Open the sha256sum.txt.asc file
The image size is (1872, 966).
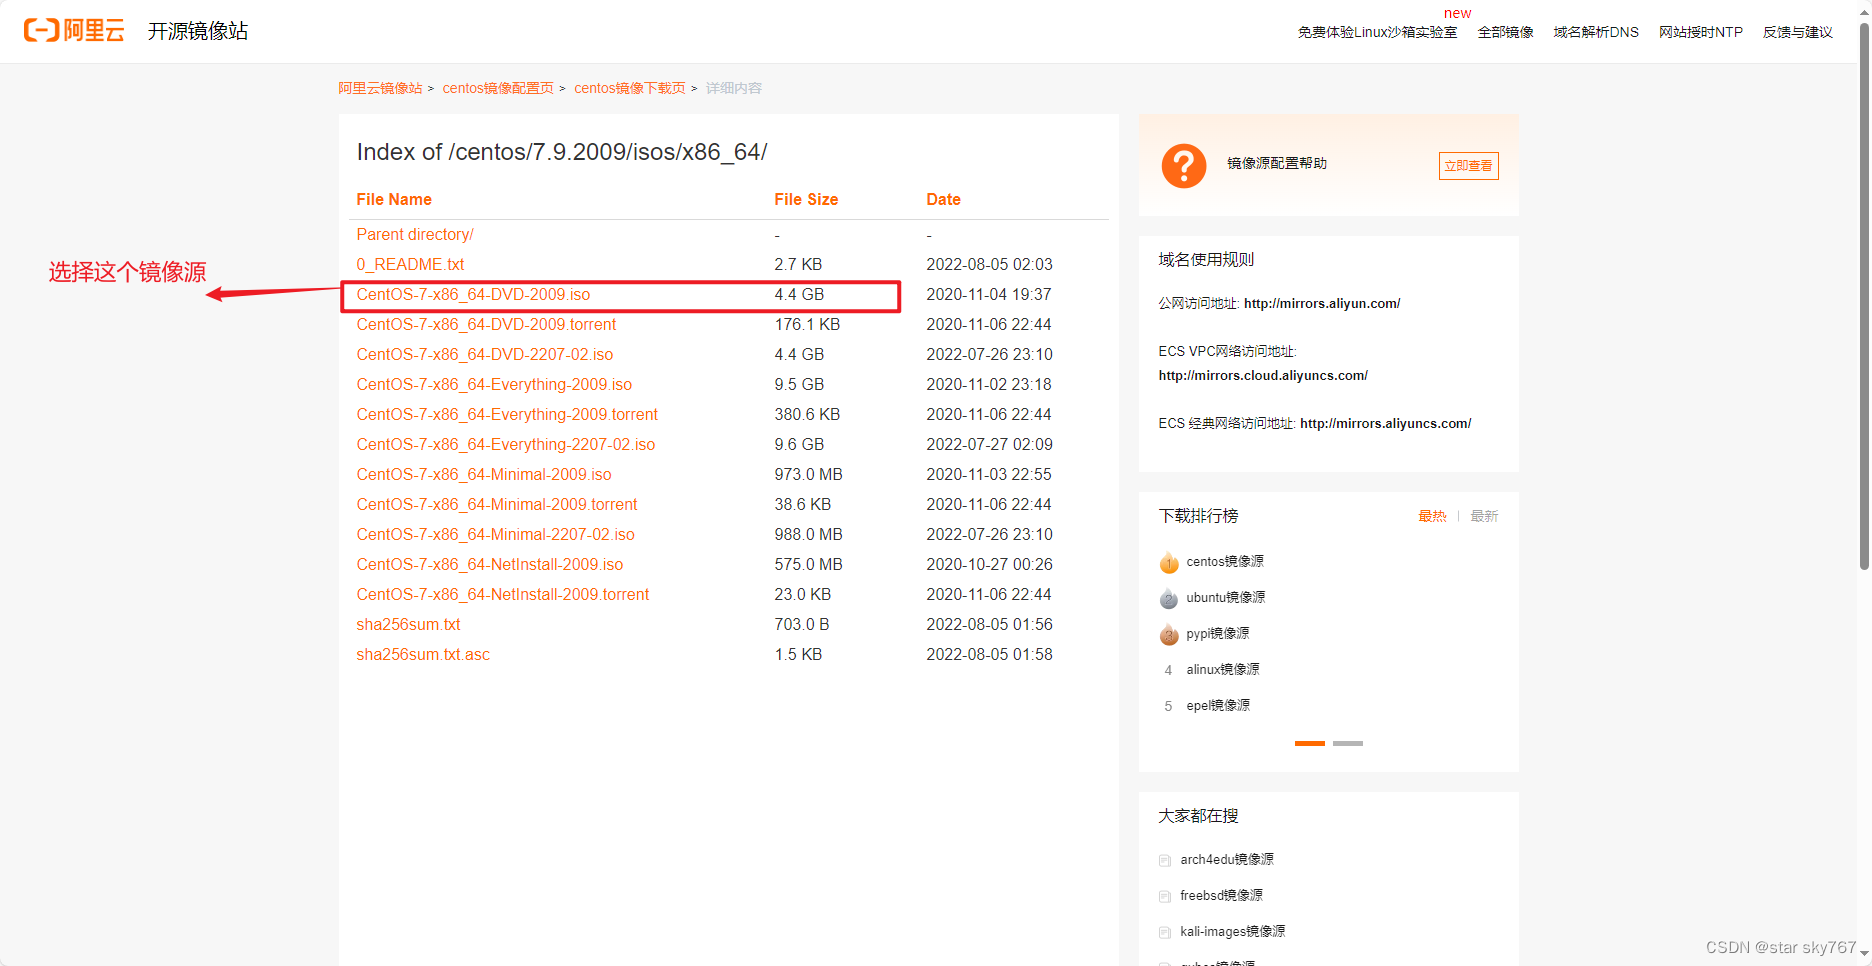click(423, 654)
